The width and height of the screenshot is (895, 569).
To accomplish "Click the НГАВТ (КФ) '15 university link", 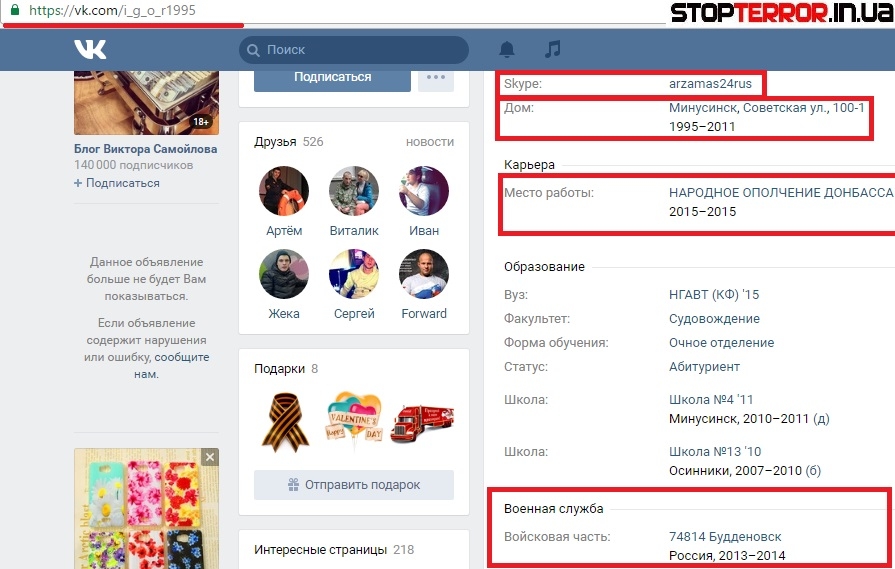I will [x=714, y=295].
